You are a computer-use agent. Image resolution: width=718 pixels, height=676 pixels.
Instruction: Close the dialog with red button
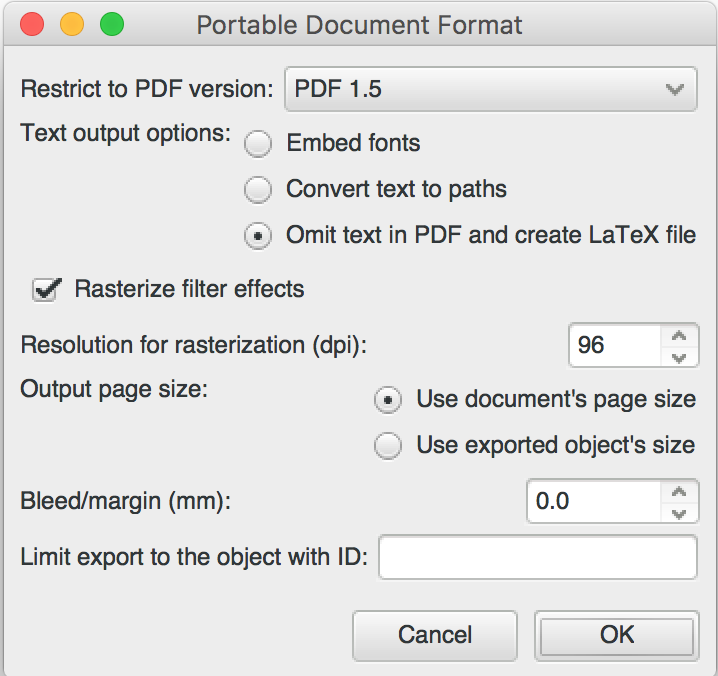(x=32, y=24)
